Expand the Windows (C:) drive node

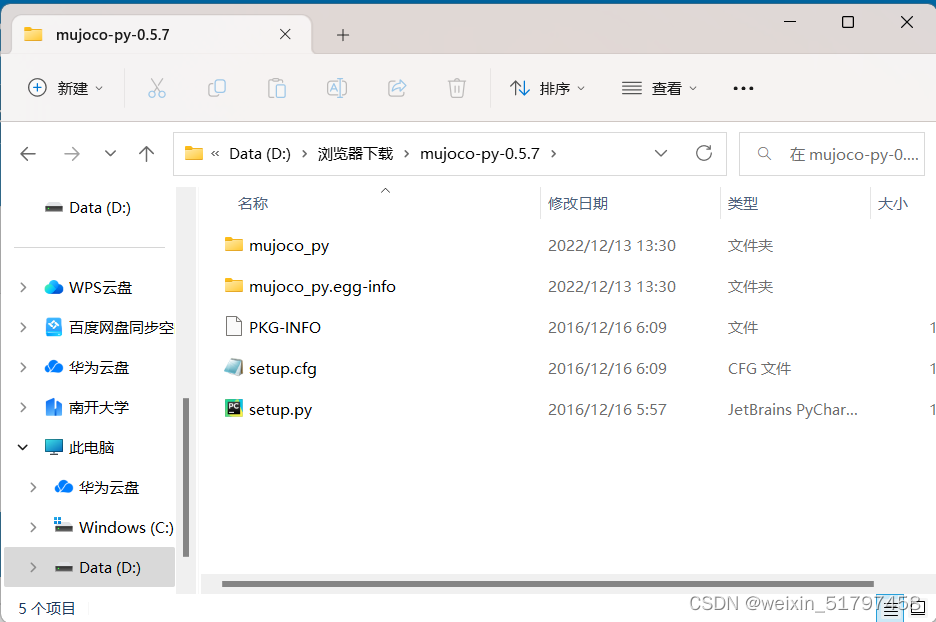point(33,527)
